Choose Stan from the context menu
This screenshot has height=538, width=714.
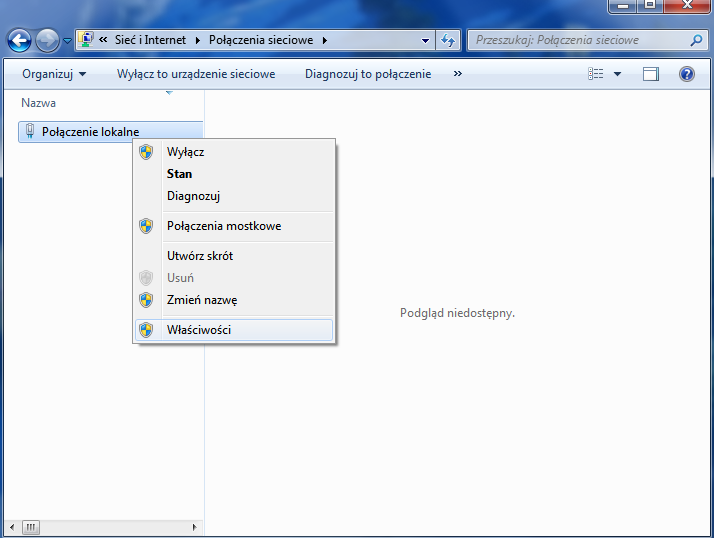[x=234, y=174]
